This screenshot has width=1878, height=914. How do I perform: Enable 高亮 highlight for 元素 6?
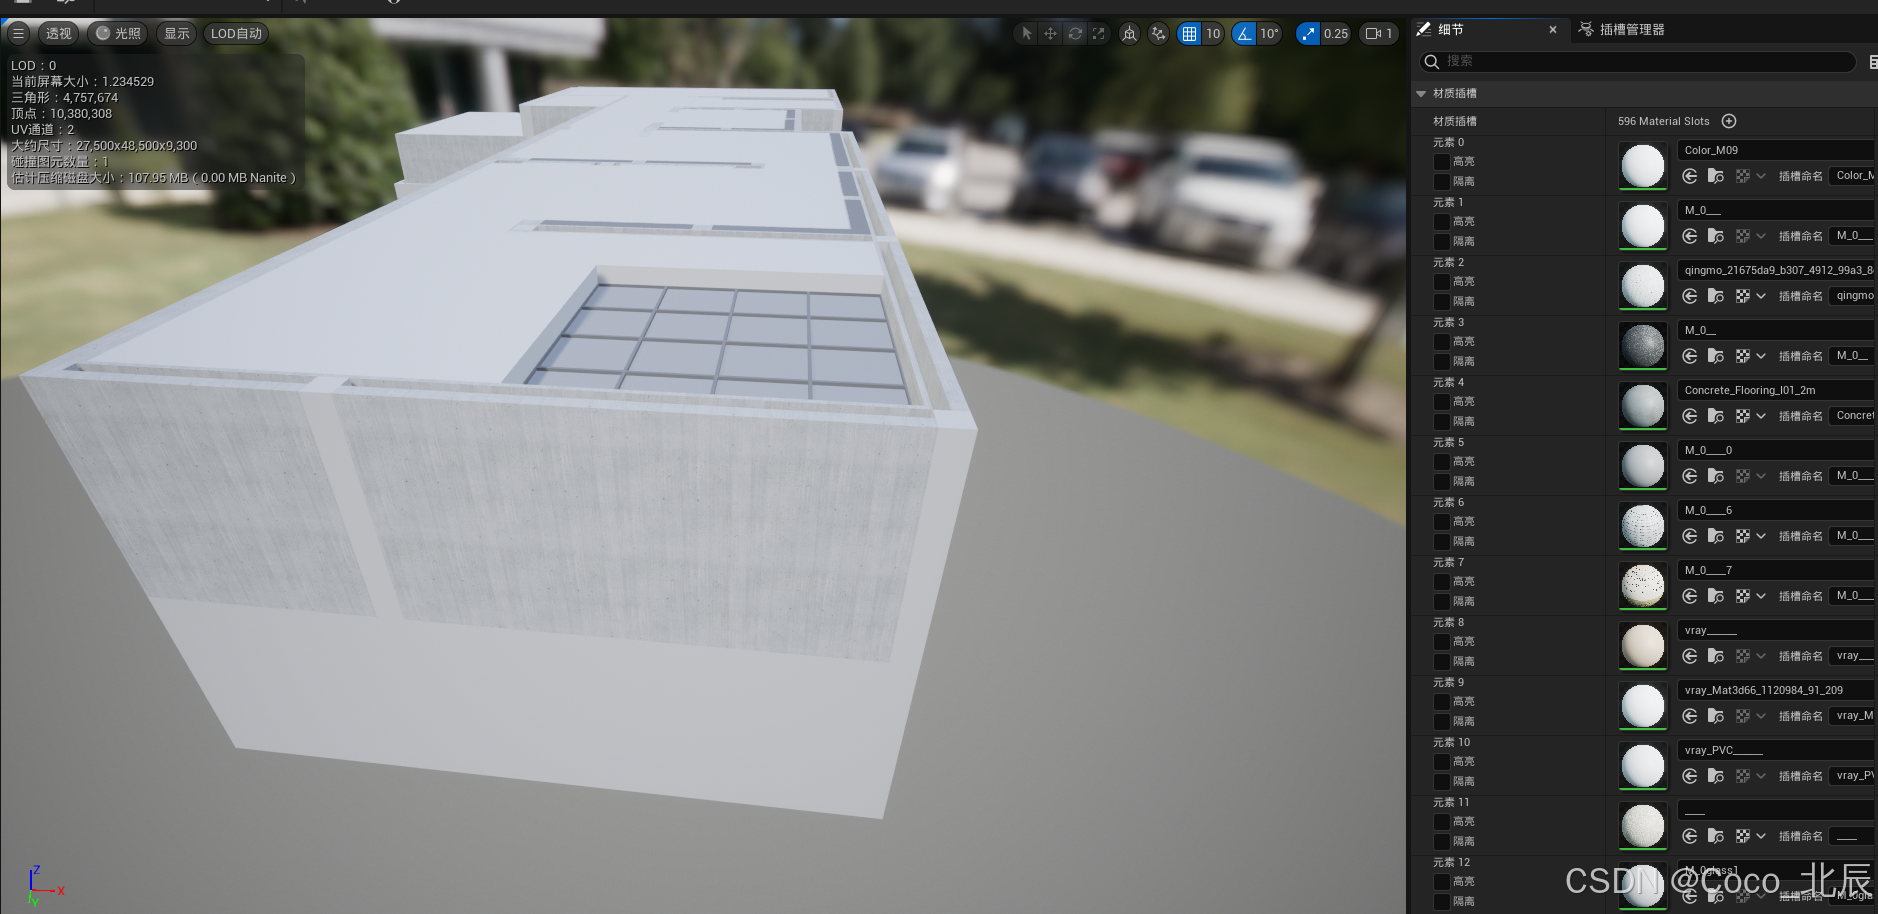pyautogui.click(x=1442, y=521)
